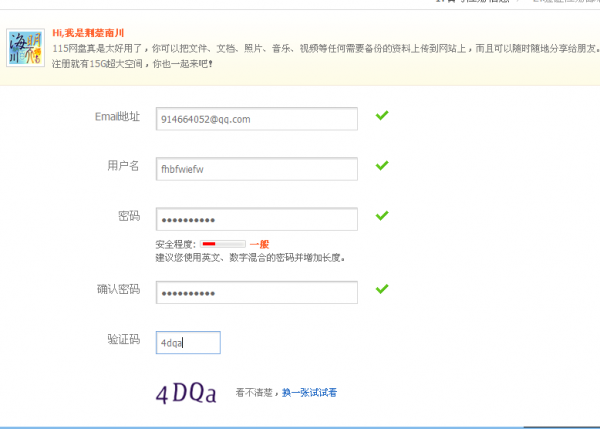Focus the username field containing fhbfwiefw
Image resolution: width=600 pixels, height=429 pixels.
pos(257,169)
